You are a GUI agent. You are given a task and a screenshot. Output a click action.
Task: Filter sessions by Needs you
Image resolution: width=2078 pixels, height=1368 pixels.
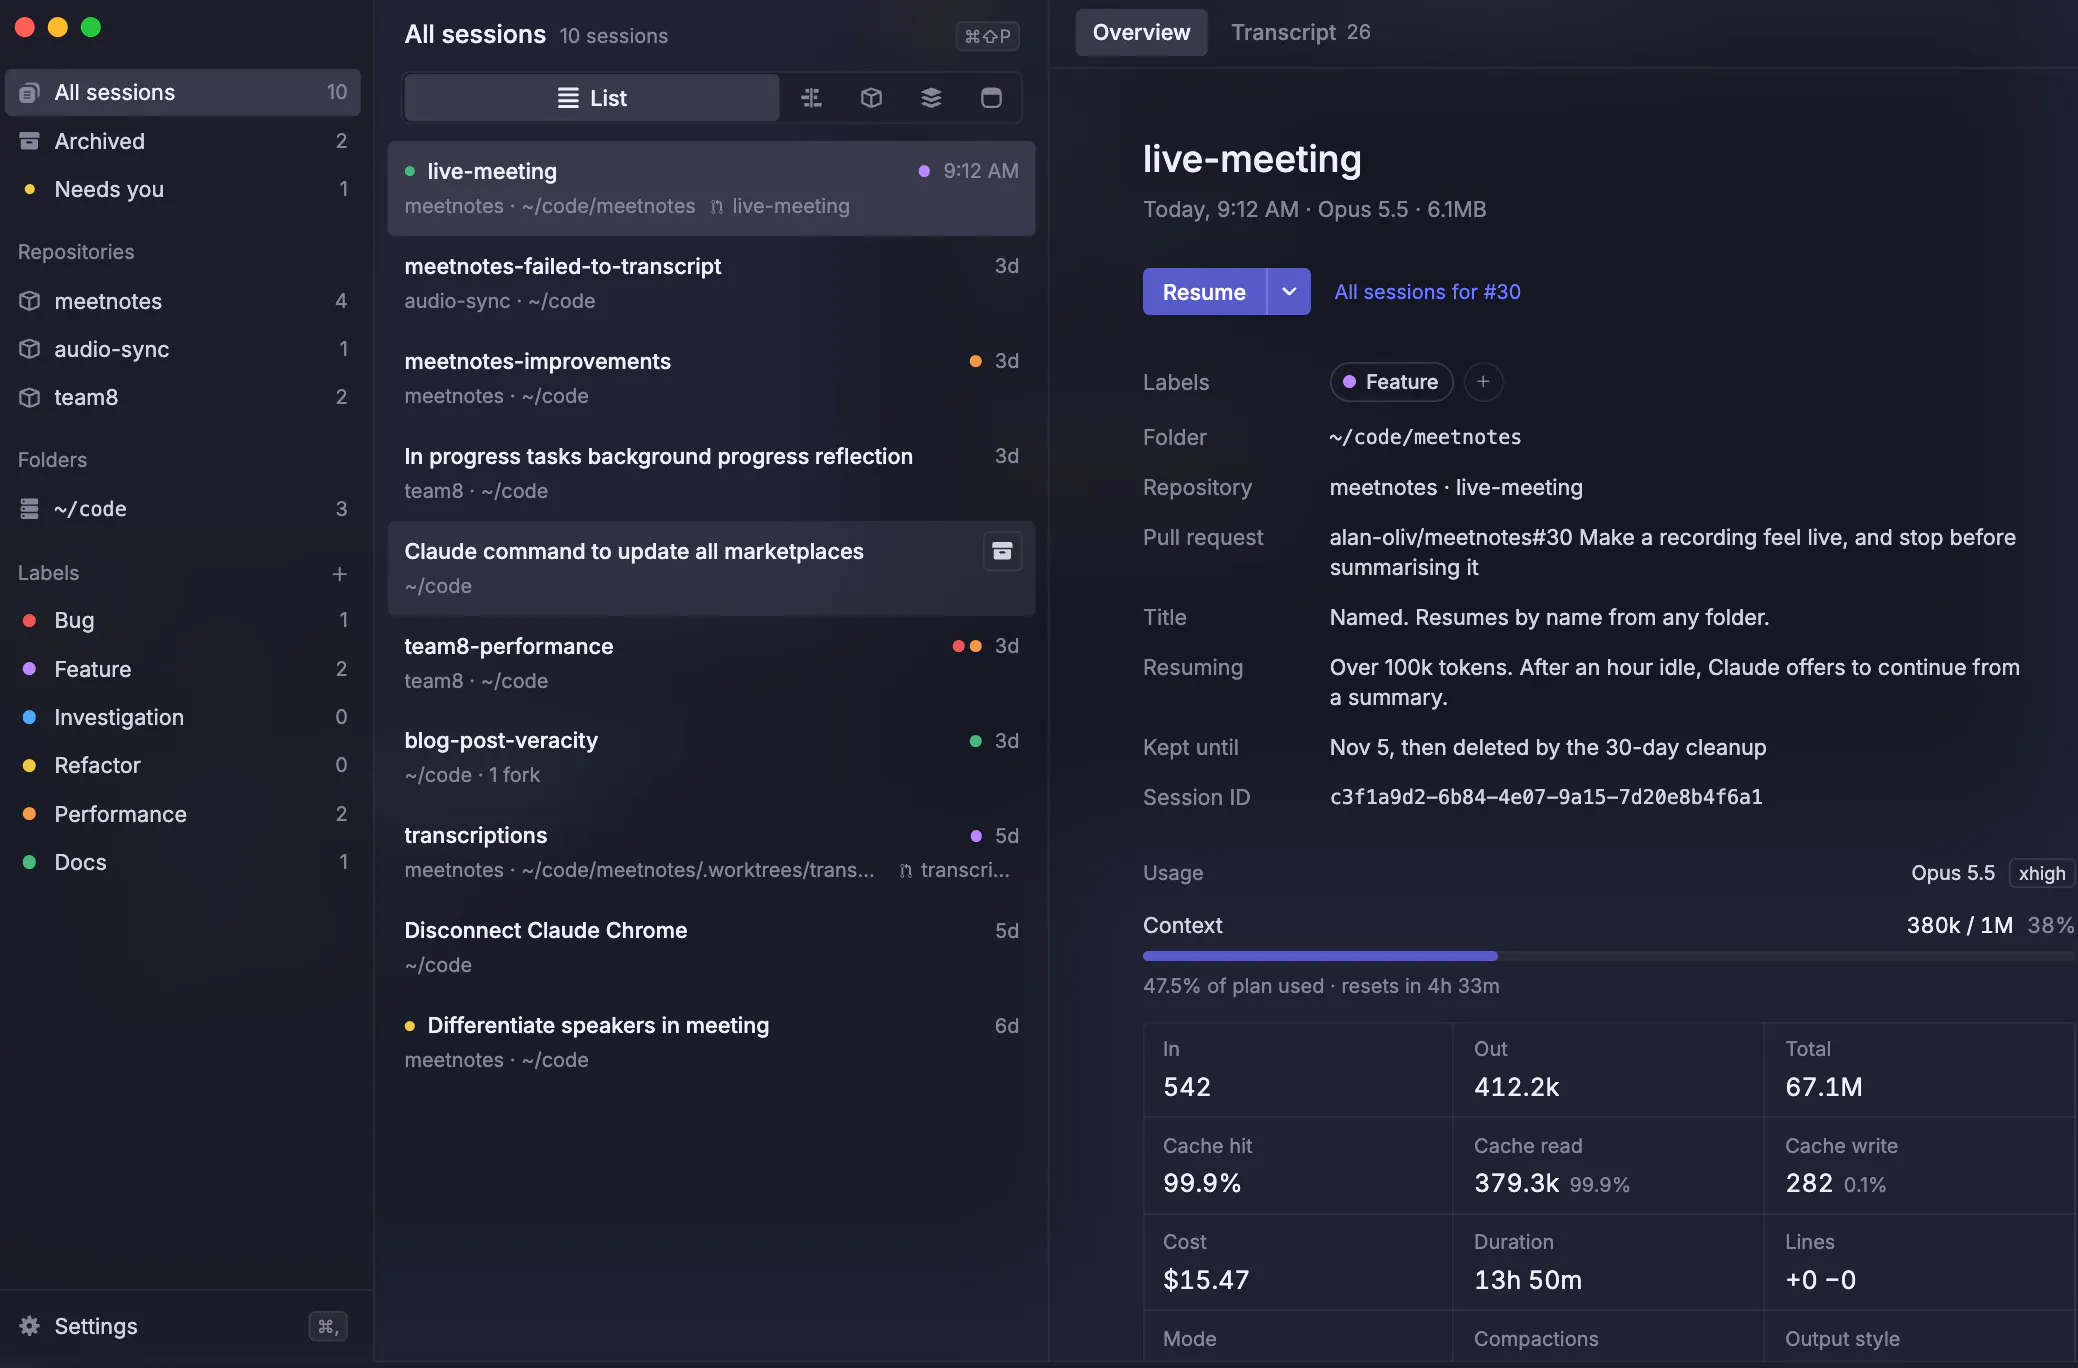pyautogui.click(x=182, y=189)
